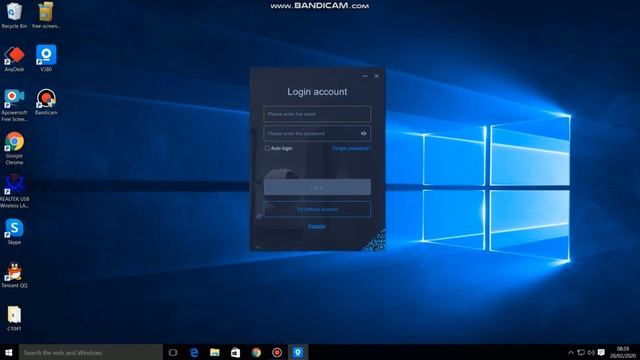This screenshot has width=640, height=360.
Task: Open the taskbar clock and date
Action: pyautogui.click(x=622, y=352)
